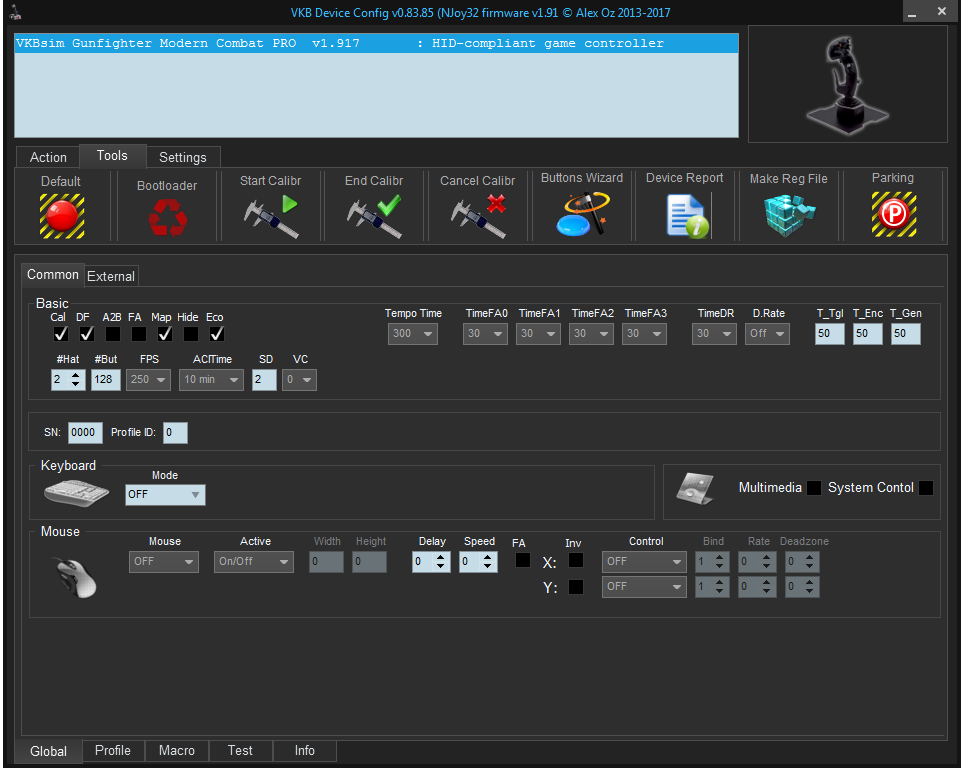Open the Buttons Wizard icon
Image resolution: width=970 pixels, height=773 pixels.
(x=582, y=214)
